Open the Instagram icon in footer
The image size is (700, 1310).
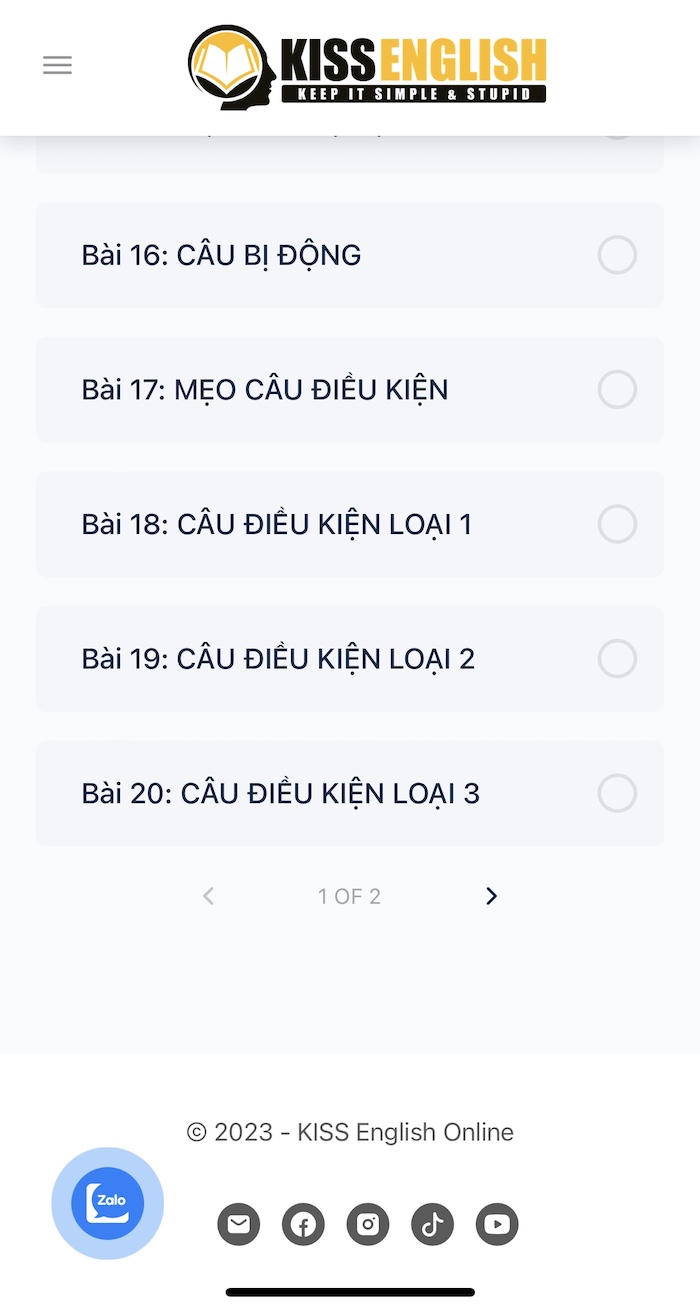tap(368, 1224)
